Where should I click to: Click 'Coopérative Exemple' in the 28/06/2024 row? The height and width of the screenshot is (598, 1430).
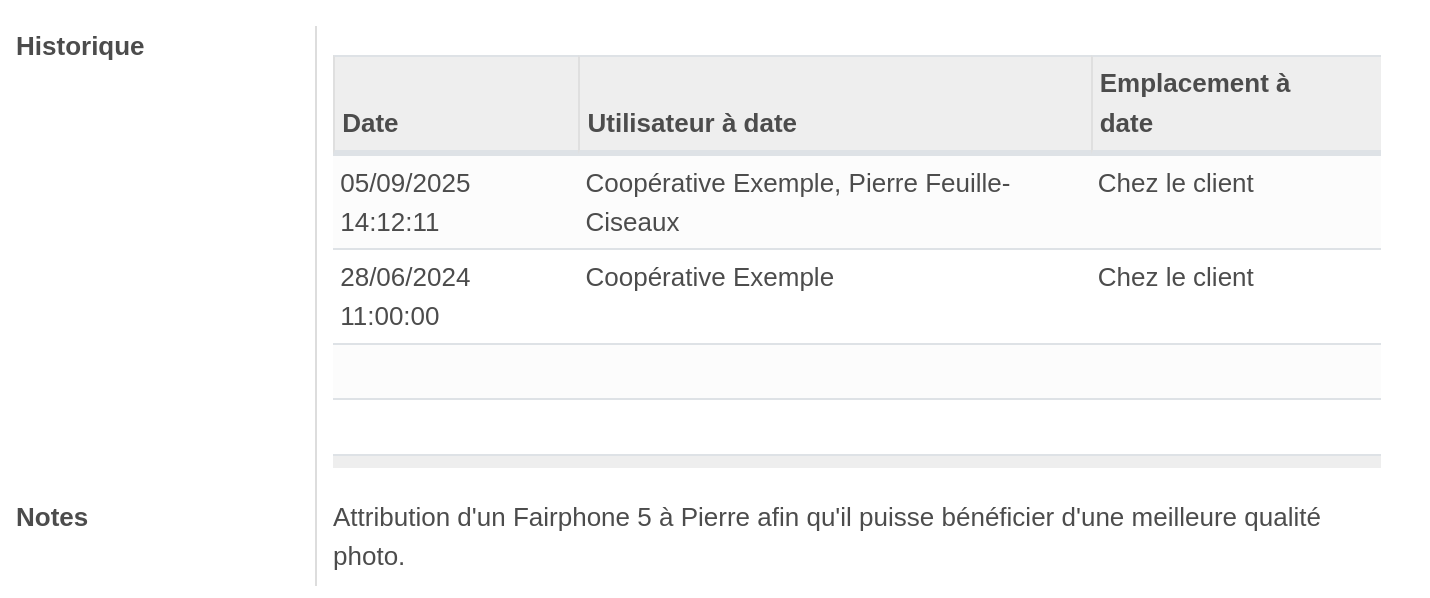point(709,278)
